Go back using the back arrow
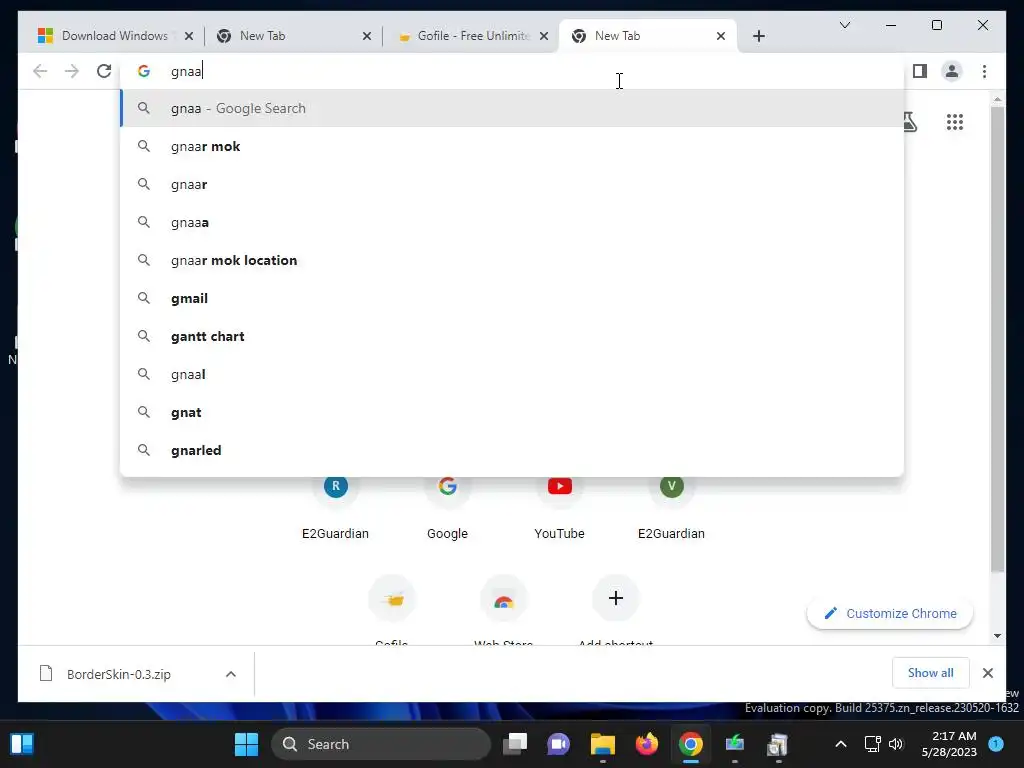The image size is (1024, 768). point(40,71)
